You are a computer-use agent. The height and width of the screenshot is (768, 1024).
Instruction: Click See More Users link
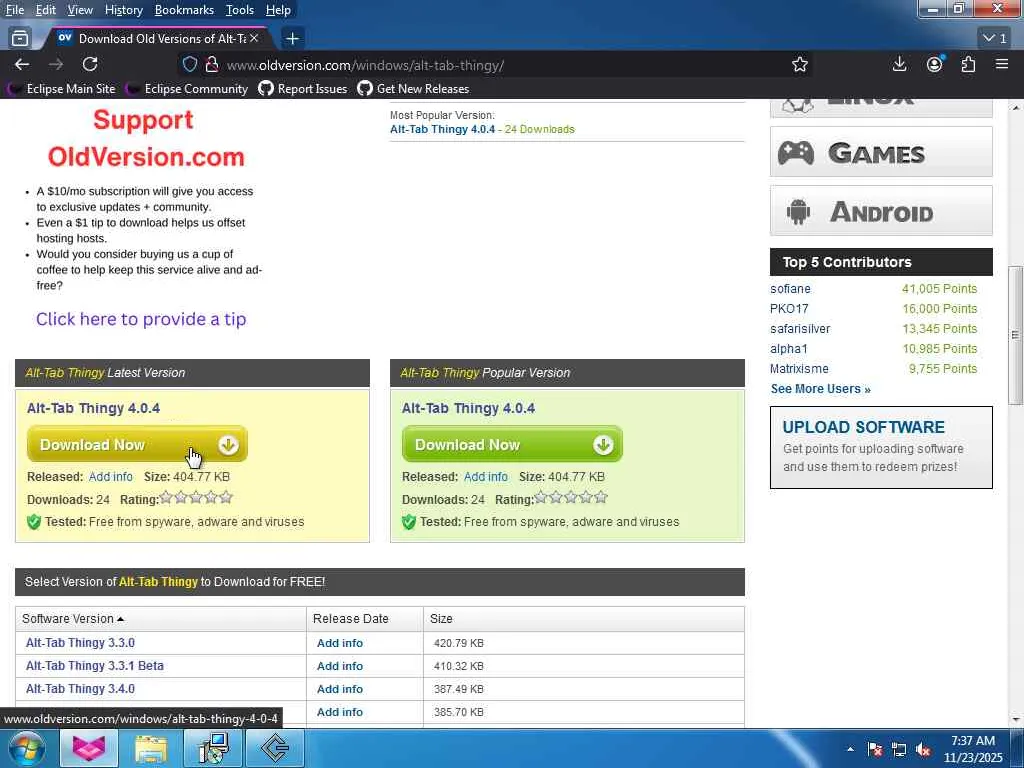820,389
